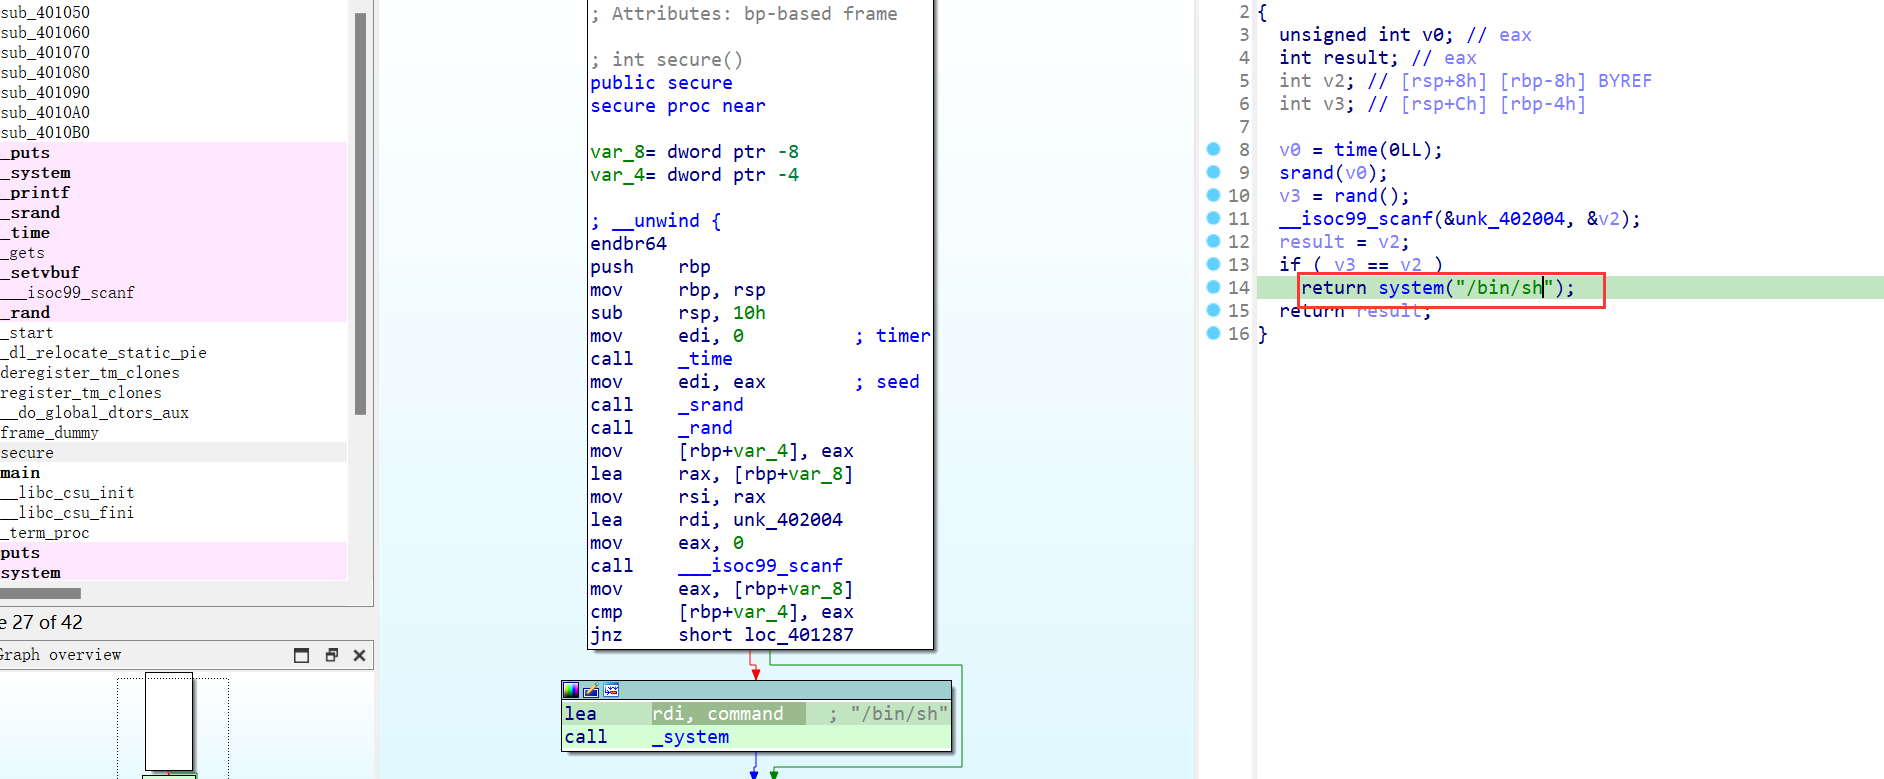Select _dl_relocate_static_pie function

[x=173, y=352]
